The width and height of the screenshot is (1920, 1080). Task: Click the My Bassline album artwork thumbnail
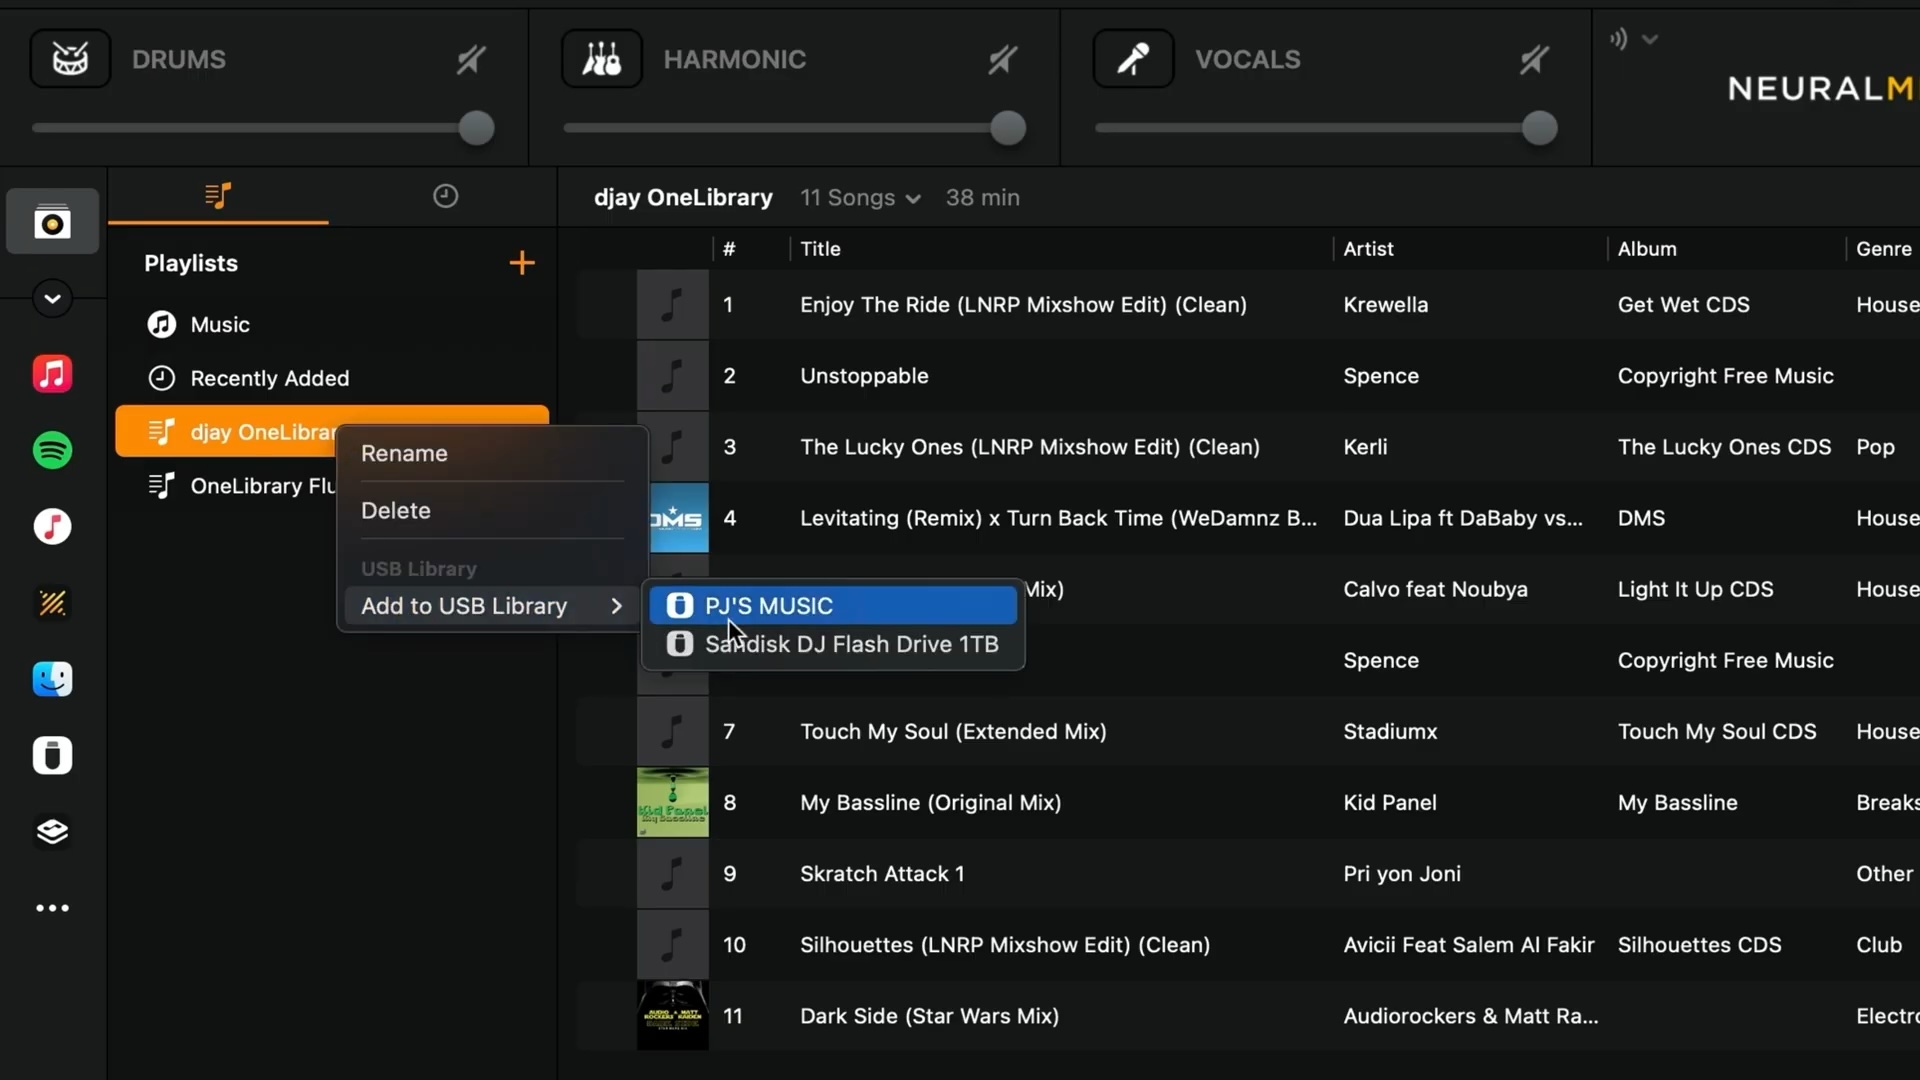pyautogui.click(x=672, y=802)
